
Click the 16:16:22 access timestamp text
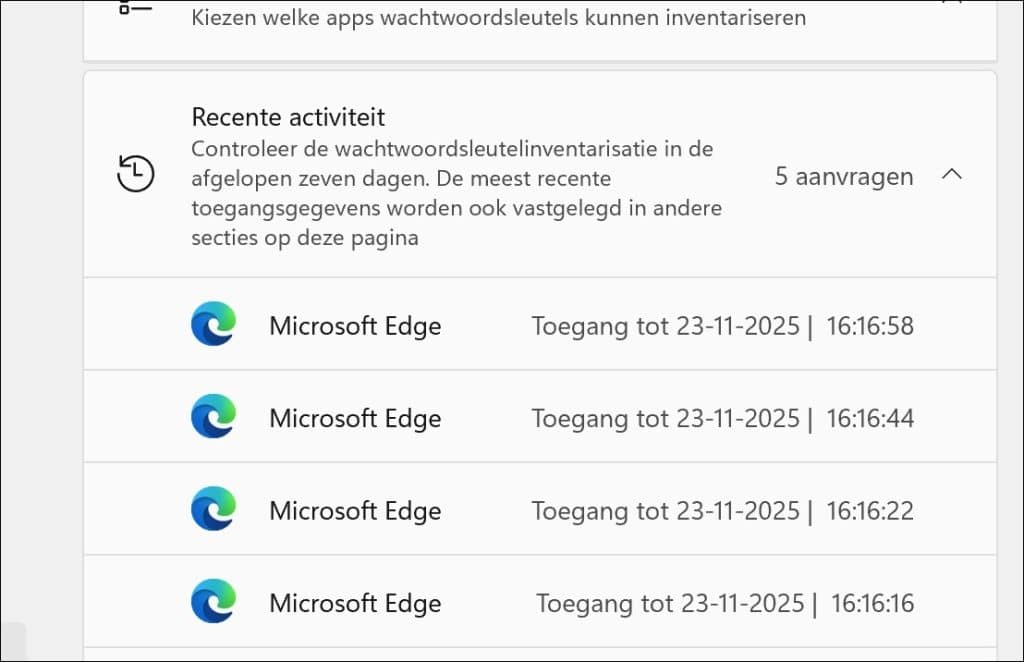point(722,510)
